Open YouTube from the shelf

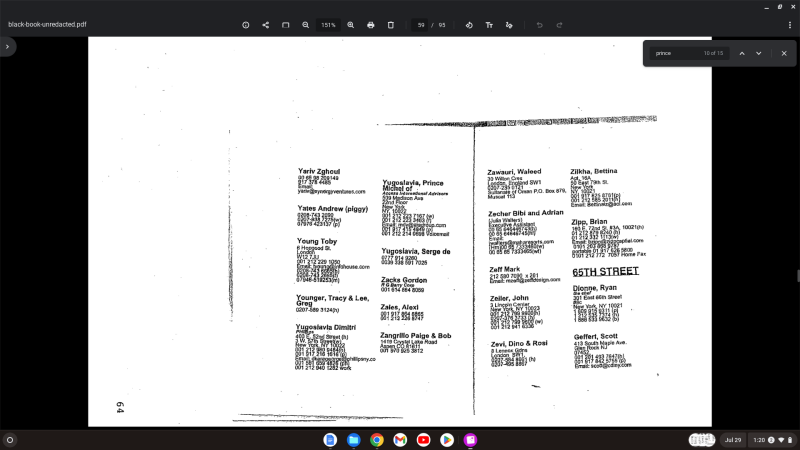click(x=423, y=440)
